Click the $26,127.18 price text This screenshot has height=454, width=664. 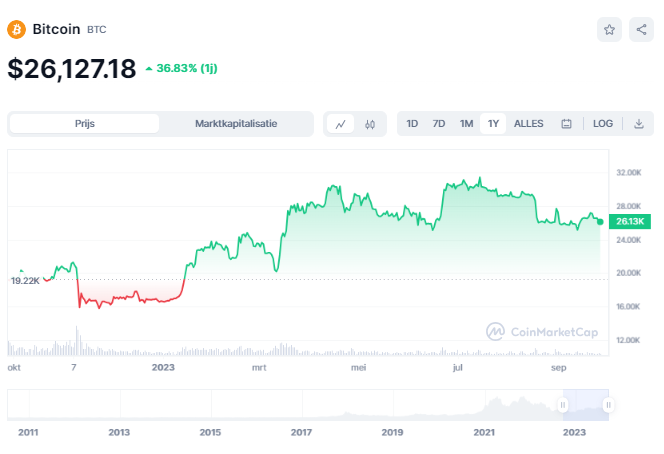(72, 69)
